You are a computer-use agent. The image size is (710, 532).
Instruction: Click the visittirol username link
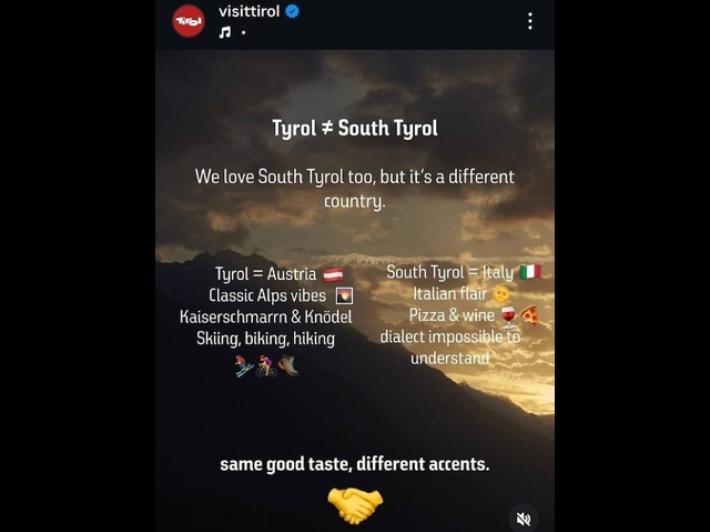(x=249, y=11)
